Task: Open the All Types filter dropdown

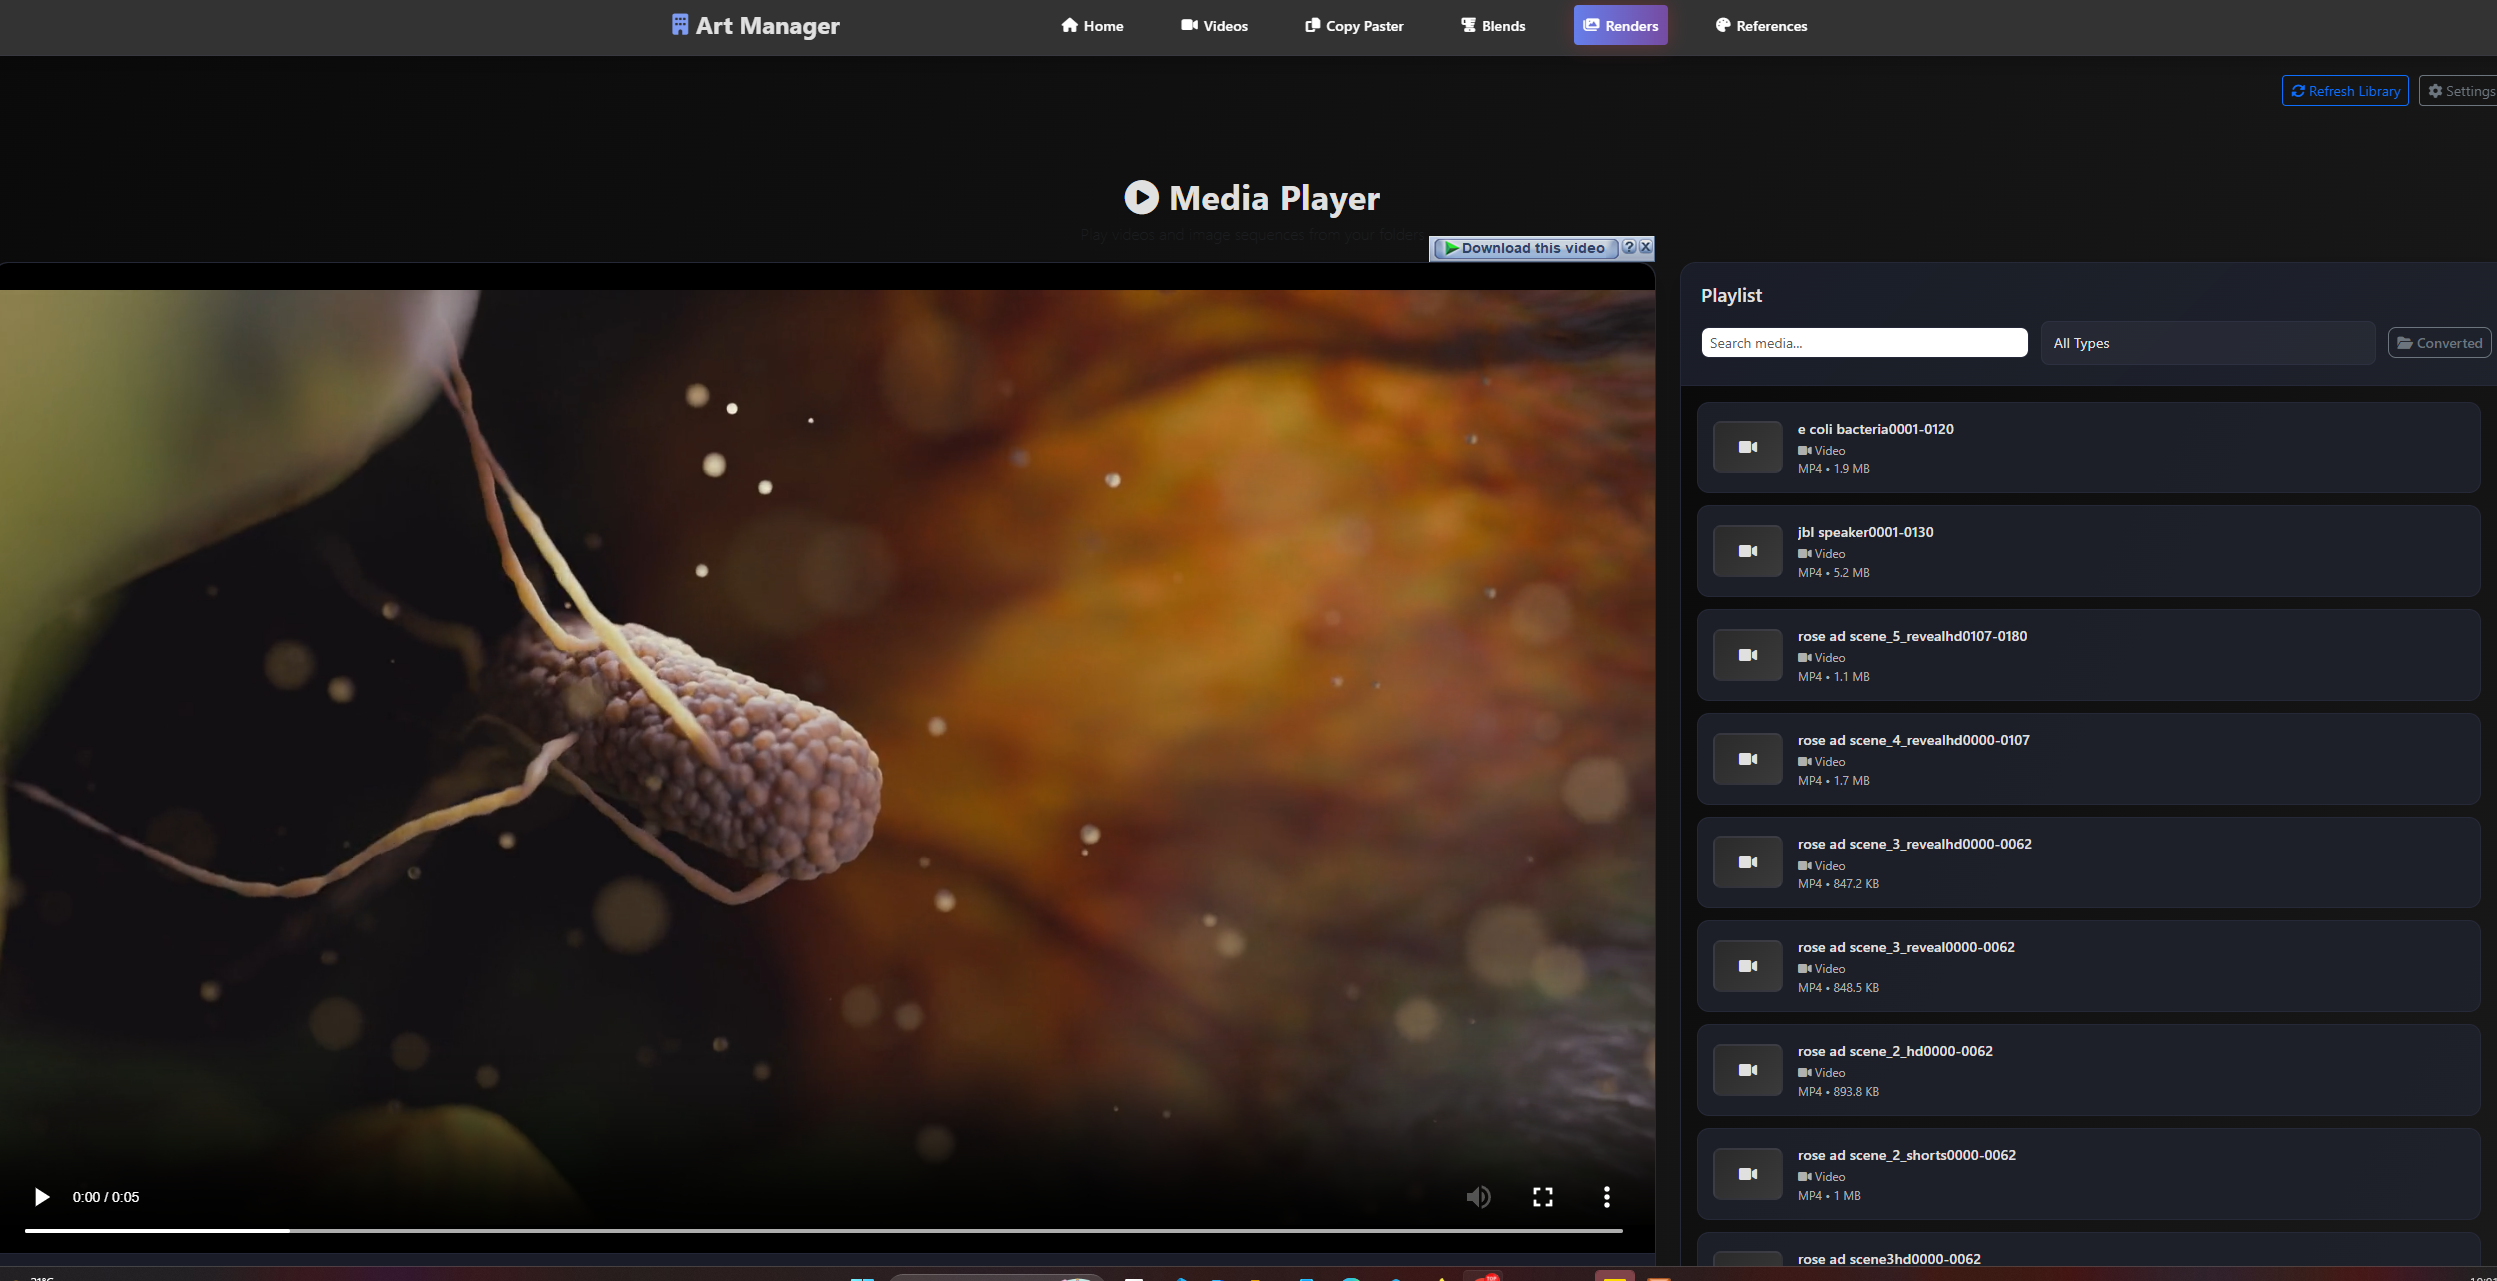Action: [x=2205, y=342]
